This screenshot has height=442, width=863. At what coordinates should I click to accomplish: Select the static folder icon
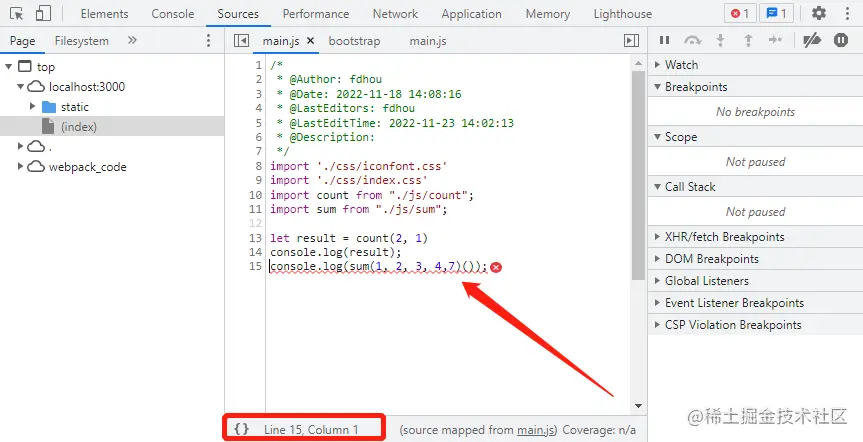point(49,107)
